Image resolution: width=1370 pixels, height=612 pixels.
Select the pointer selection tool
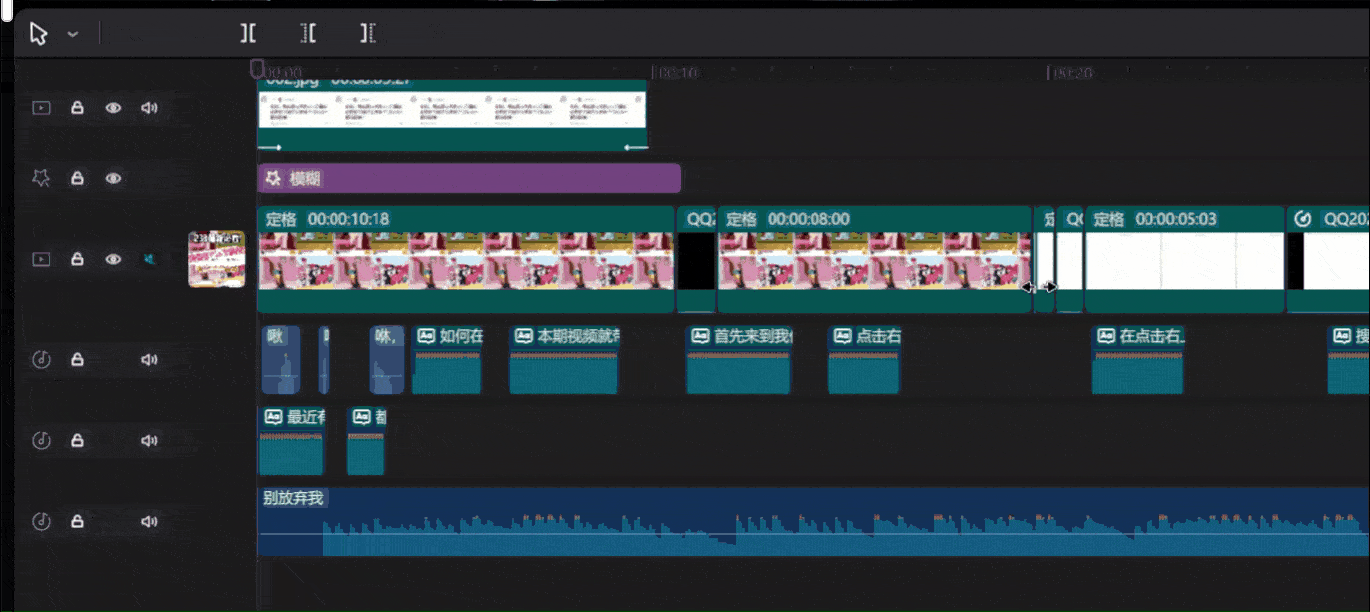click(x=38, y=34)
